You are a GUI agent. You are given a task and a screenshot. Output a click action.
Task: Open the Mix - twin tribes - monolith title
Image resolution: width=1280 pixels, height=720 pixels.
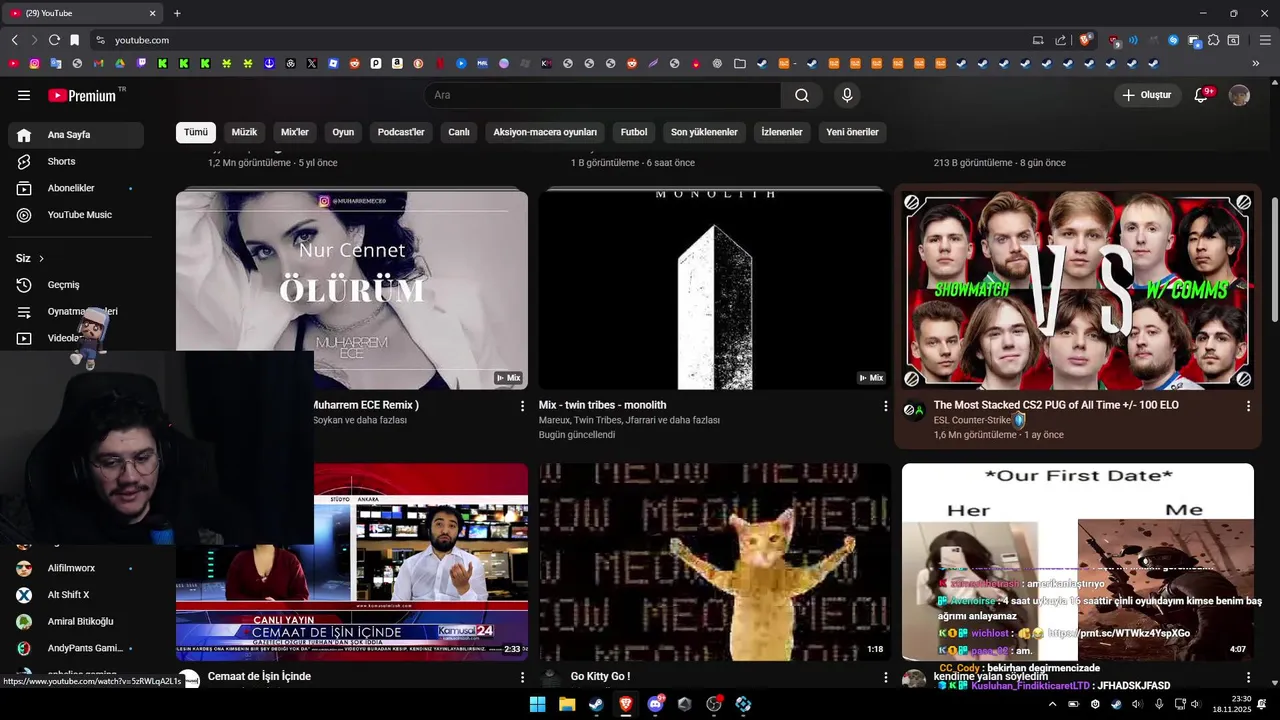tap(602, 405)
